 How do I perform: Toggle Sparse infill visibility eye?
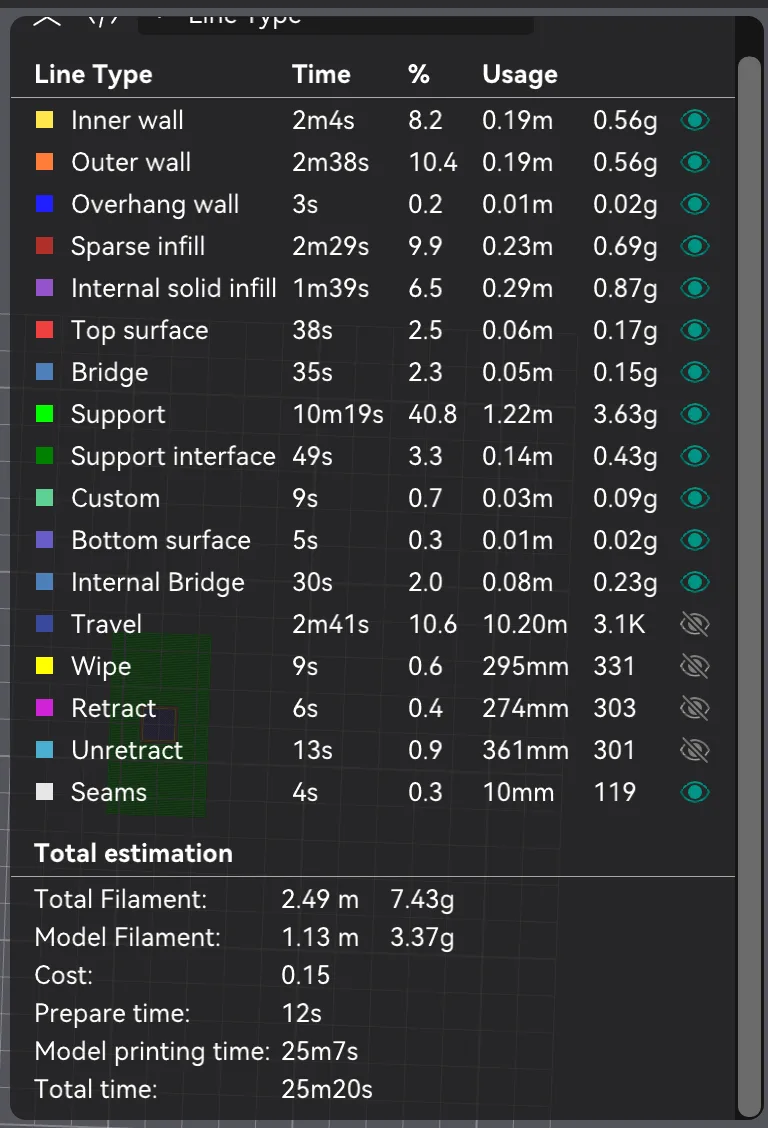pyautogui.click(x=695, y=246)
